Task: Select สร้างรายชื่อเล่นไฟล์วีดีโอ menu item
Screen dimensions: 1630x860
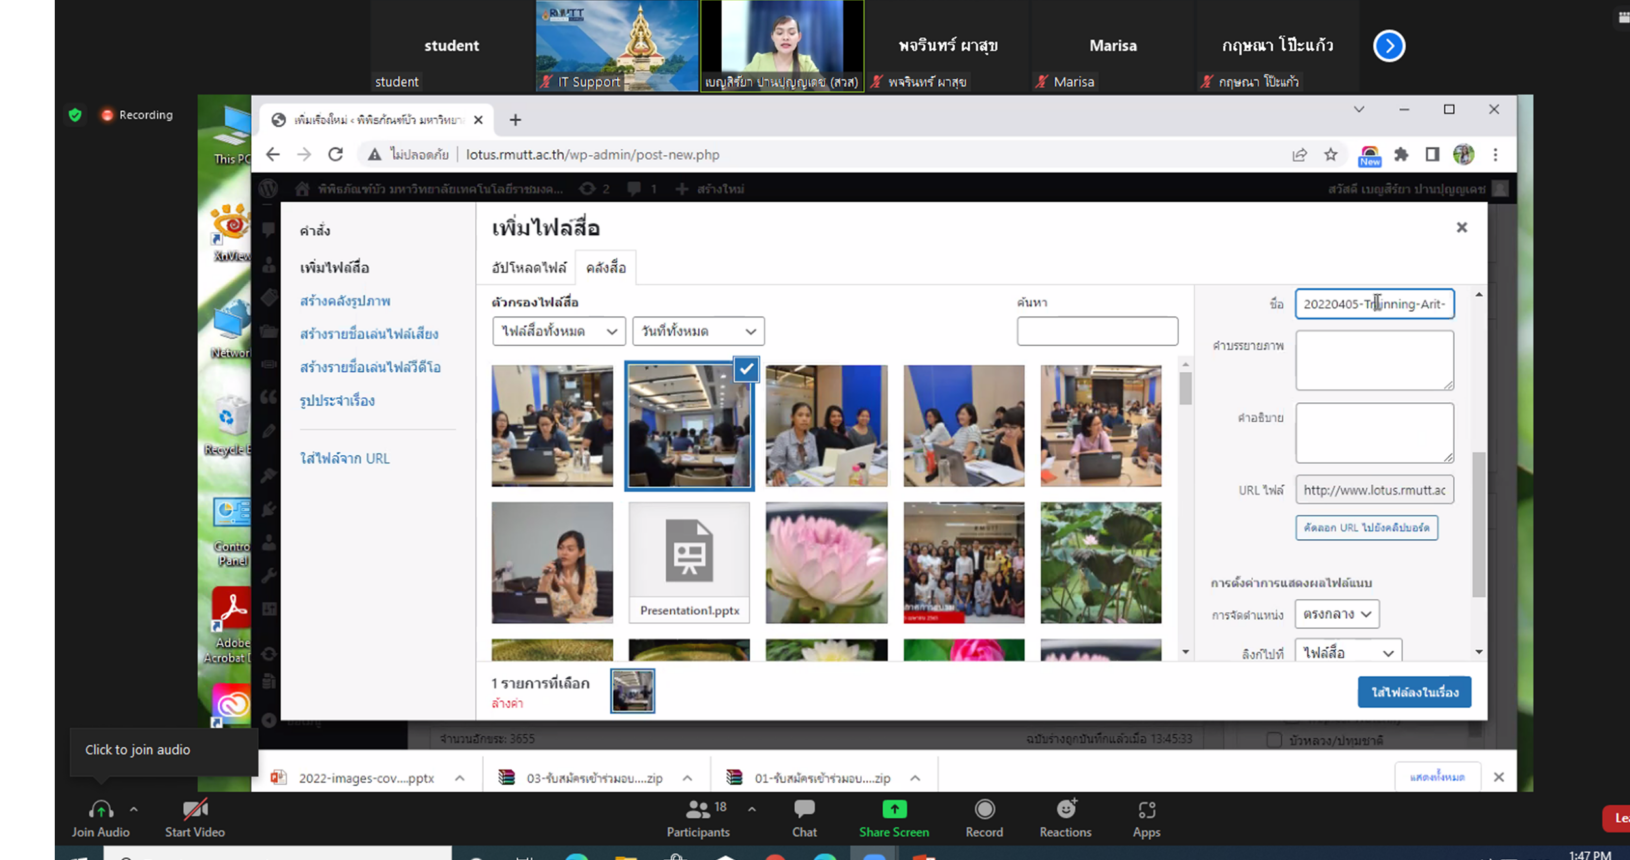Action: pos(370,367)
